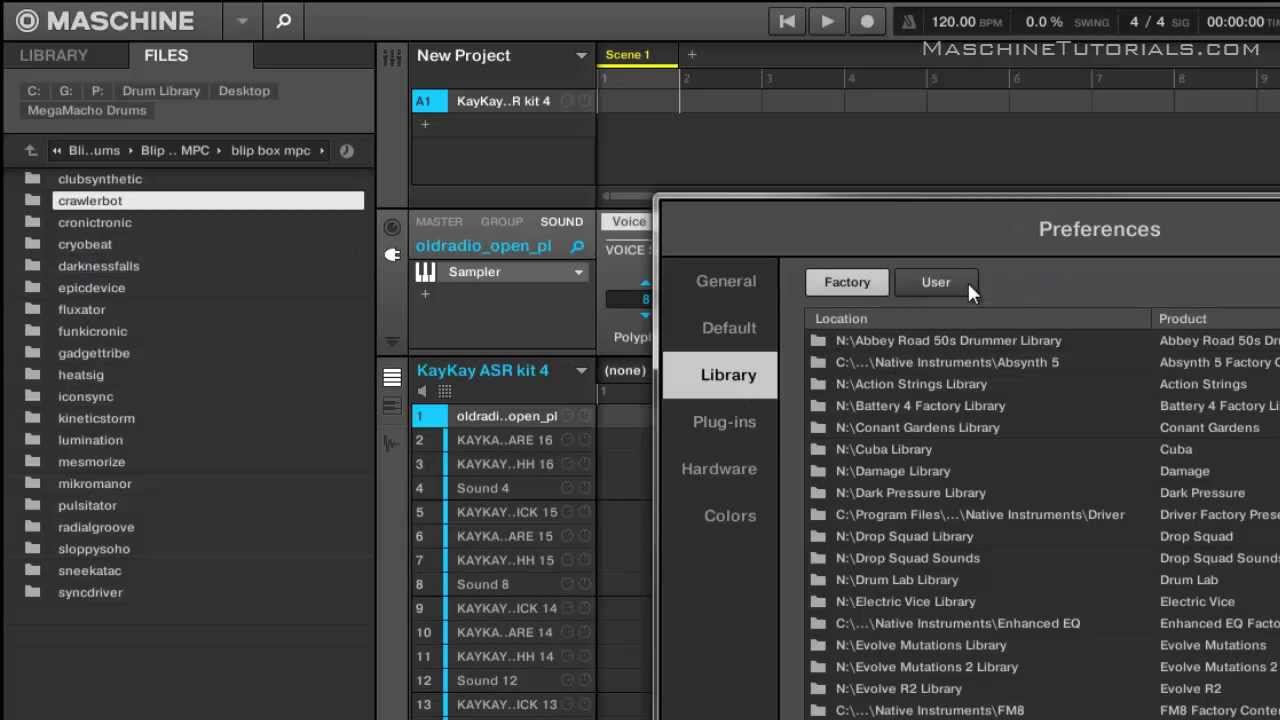The height and width of the screenshot is (720, 1280).
Task: Open the (none) pattern selector
Action: pyautogui.click(x=626, y=371)
